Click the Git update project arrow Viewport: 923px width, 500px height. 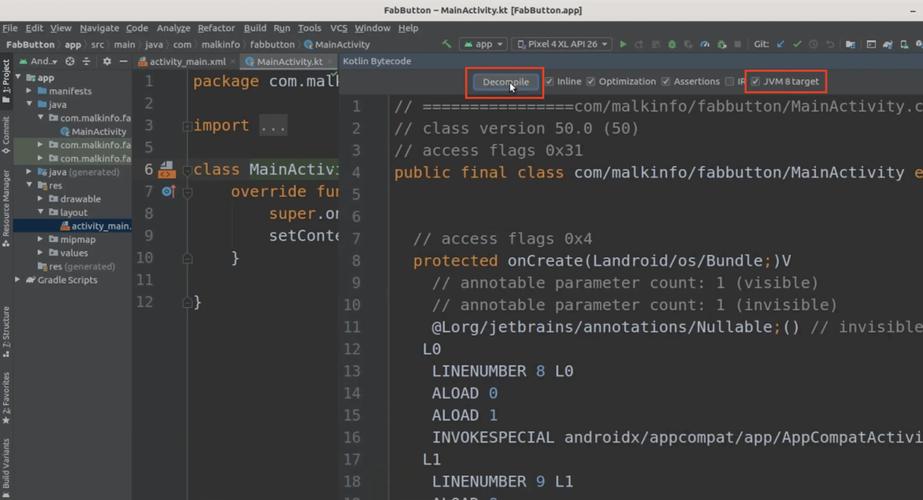coord(781,44)
